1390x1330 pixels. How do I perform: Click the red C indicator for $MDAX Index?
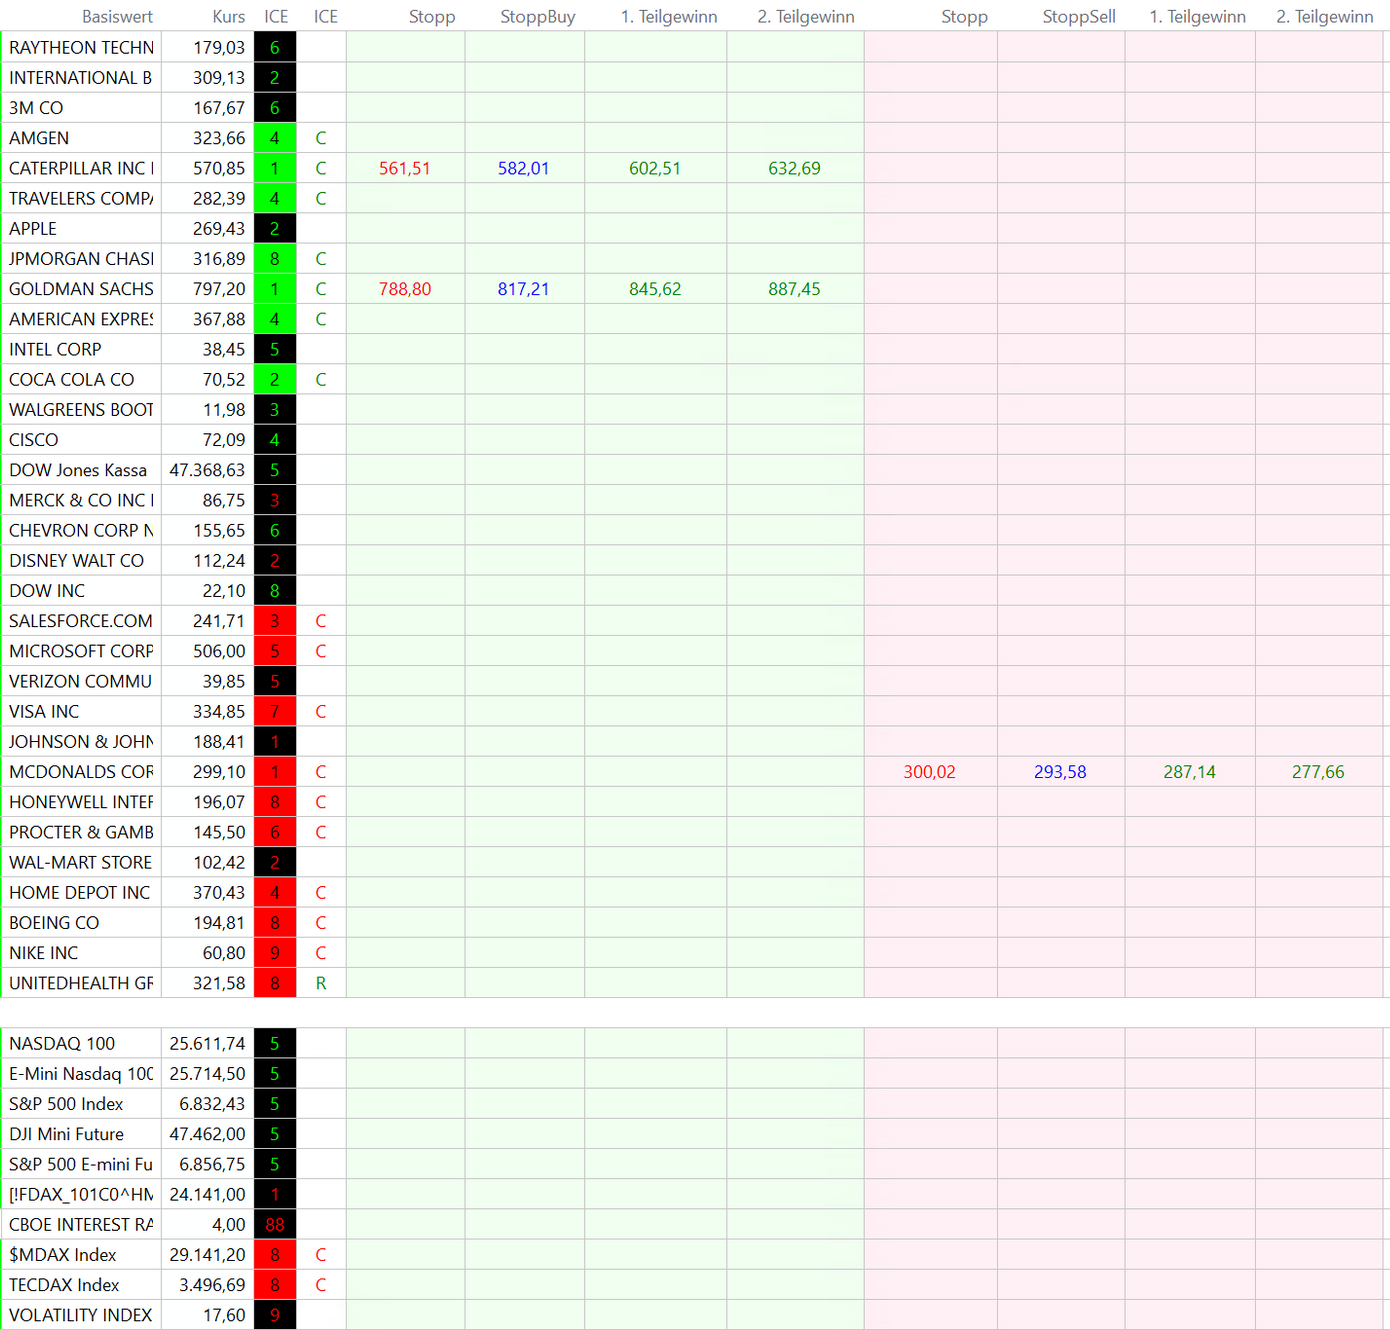(x=321, y=1255)
